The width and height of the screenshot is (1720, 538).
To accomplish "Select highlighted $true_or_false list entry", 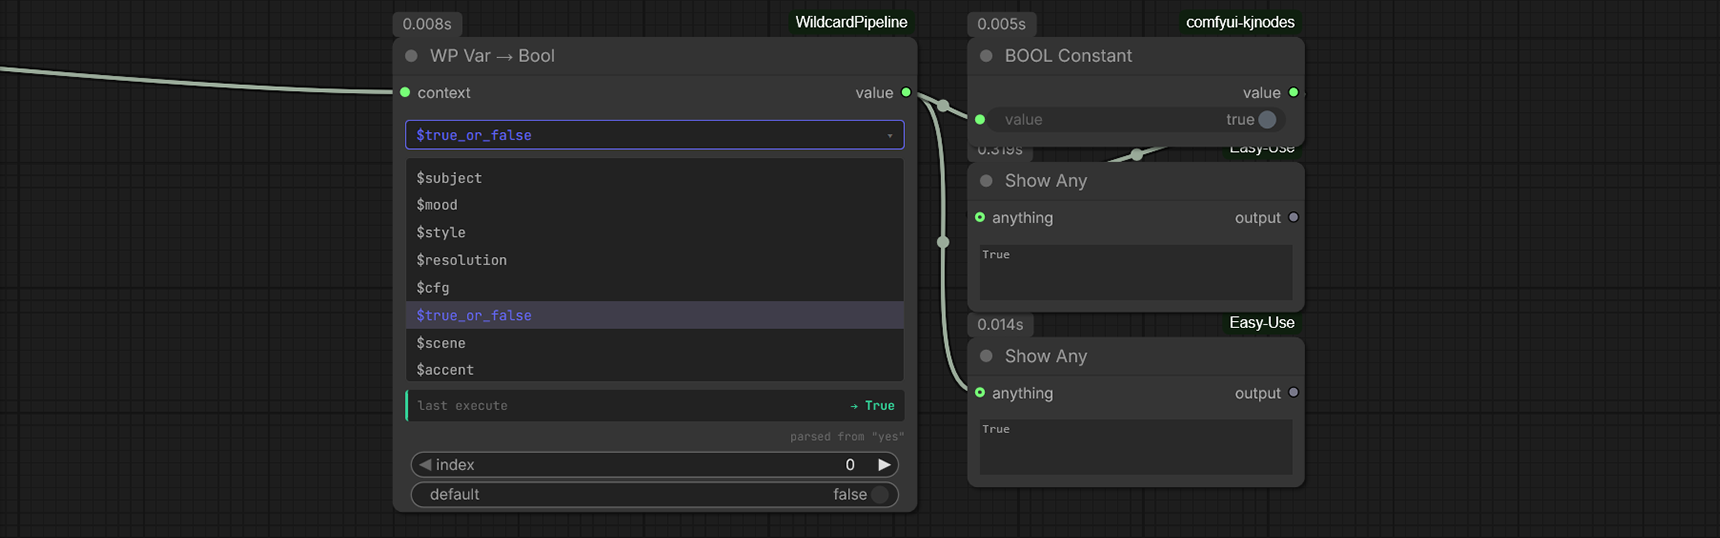I will click(x=655, y=315).
